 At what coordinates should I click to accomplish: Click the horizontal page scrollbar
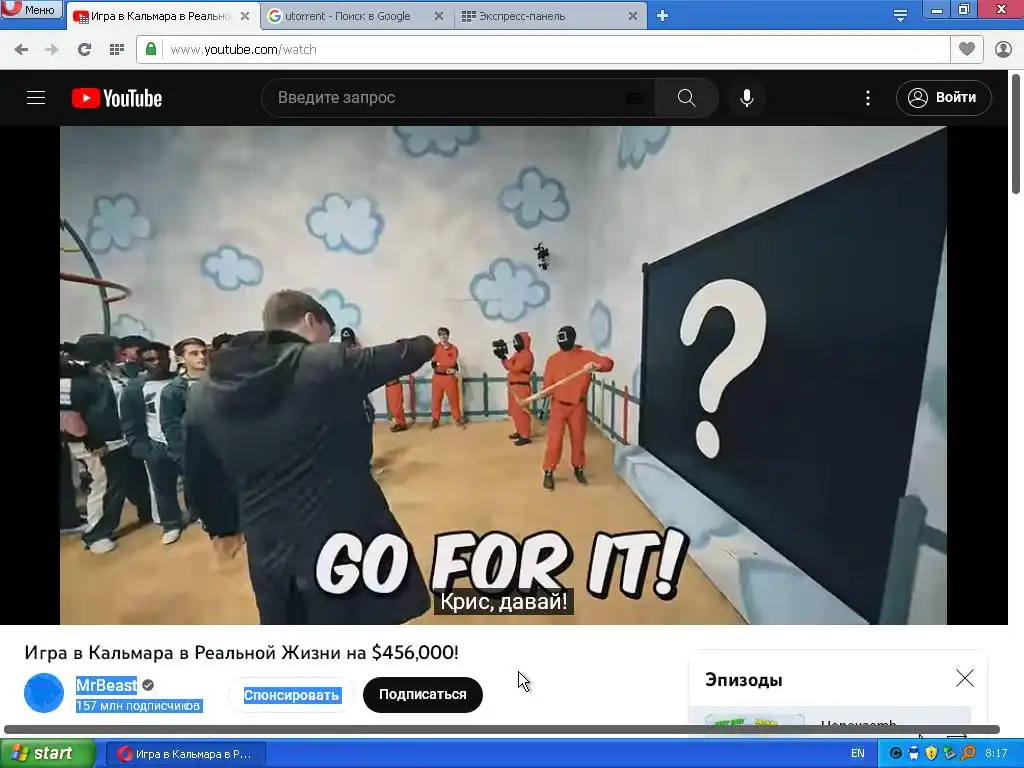502,729
